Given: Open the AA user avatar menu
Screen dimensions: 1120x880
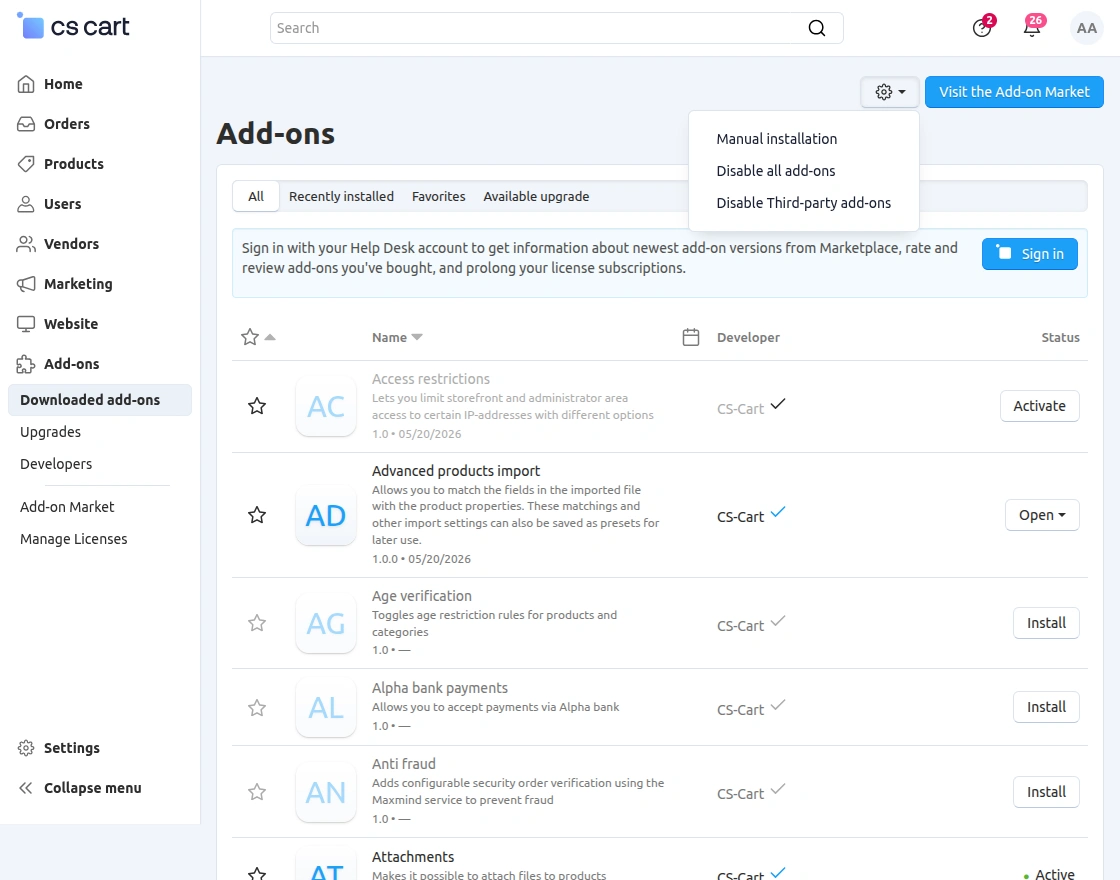Looking at the screenshot, I should click(1086, 28).
